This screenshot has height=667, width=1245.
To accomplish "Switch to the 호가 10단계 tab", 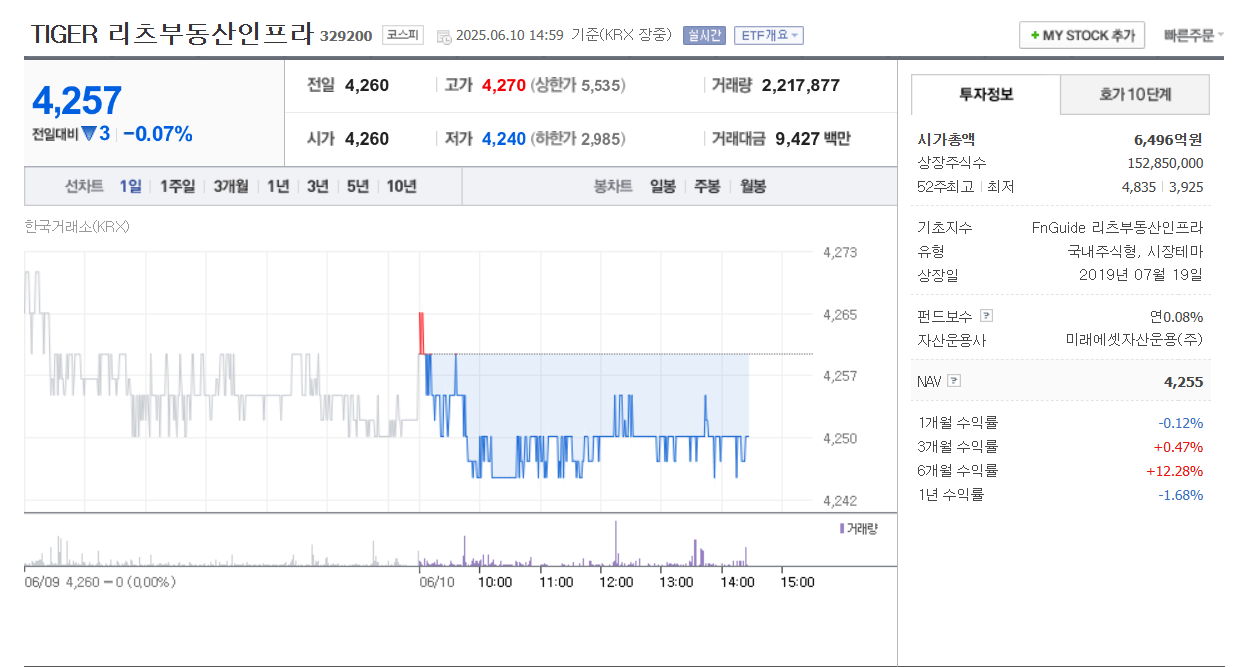I will click(1137, 93).
